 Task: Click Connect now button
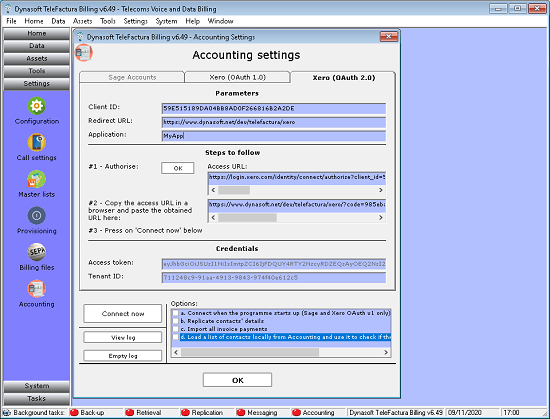pos(123,313)
